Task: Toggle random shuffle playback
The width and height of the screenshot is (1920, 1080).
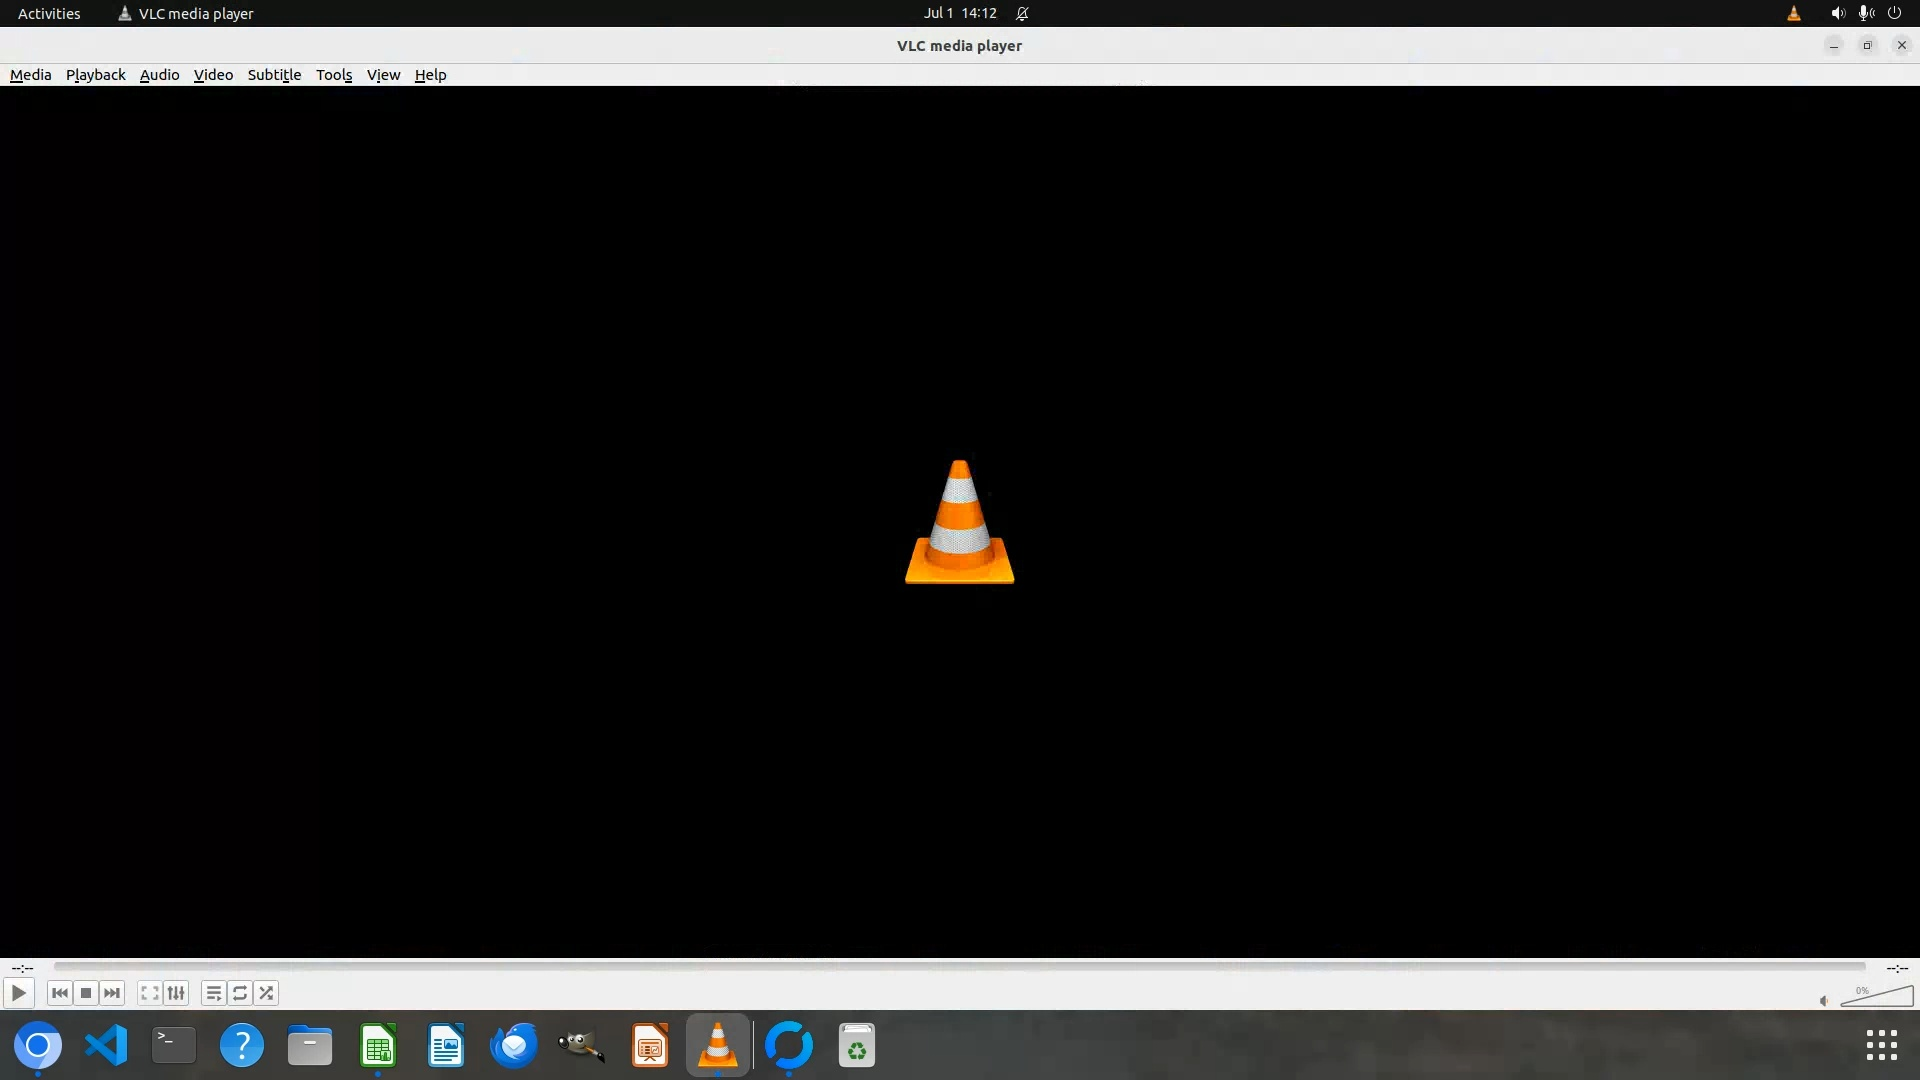Action: click(266, 993)
